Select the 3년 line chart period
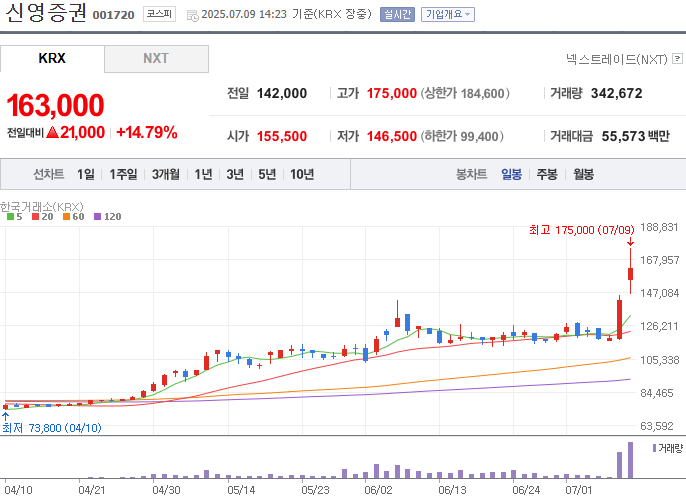This screenshot has width=686, height=499. (x=235, y=174)
